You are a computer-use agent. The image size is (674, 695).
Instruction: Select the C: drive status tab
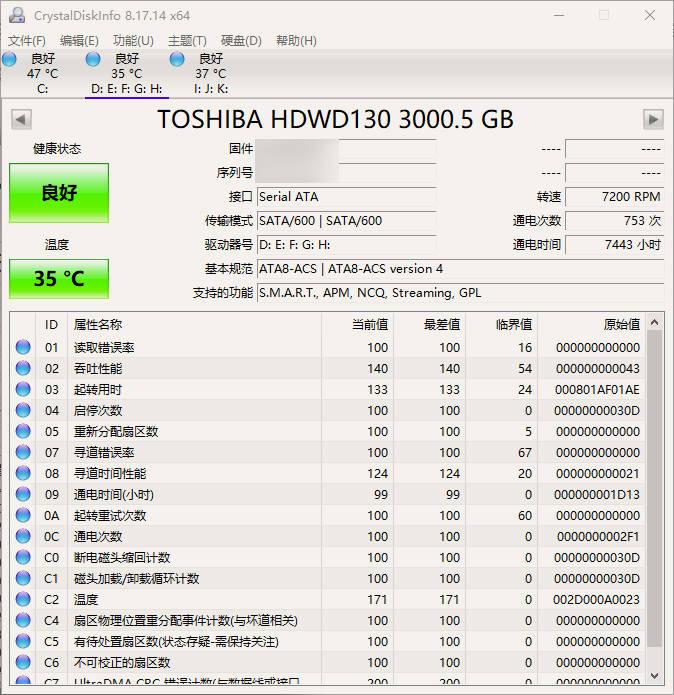pyautogui.click(x=42, y=74)
